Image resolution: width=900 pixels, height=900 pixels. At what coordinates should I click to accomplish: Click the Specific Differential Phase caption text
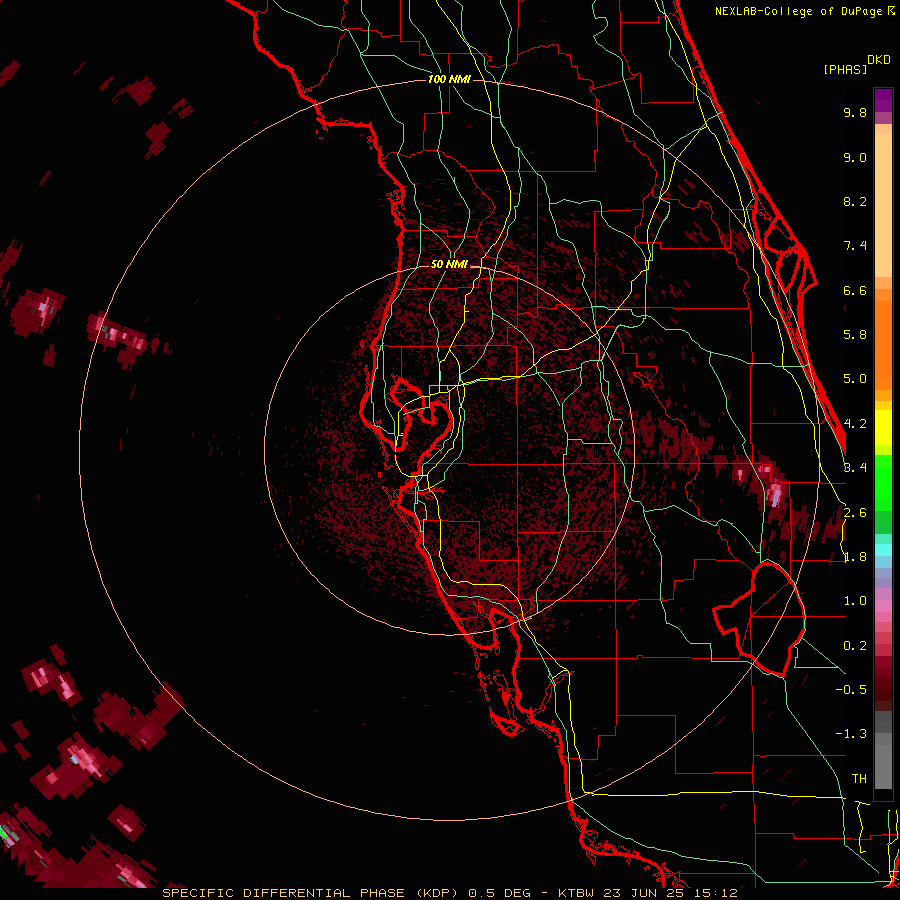pyautogui.click(x=449, y=893)
